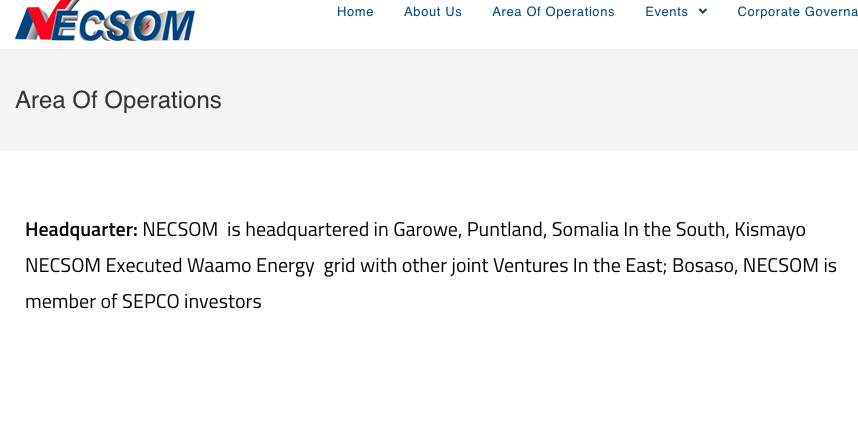The width and height of the screenshot is (858, 422).
Task: Expand the Events dropdown chevron
Action: [703, 12]
